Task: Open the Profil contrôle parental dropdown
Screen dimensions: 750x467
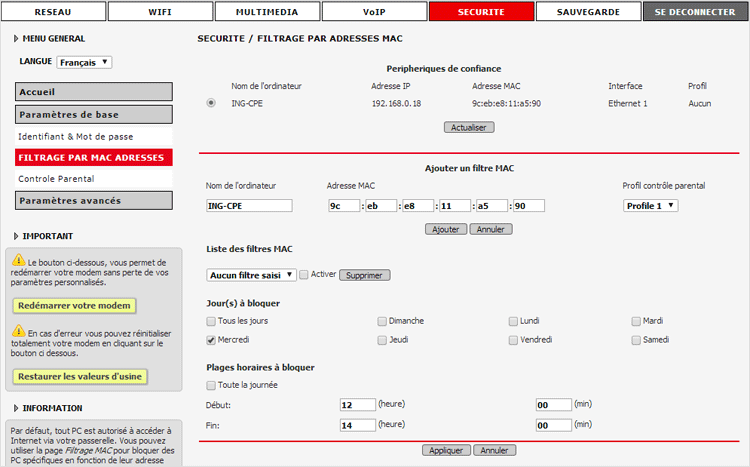Action: pyautogui.click(x=650, y=205)
